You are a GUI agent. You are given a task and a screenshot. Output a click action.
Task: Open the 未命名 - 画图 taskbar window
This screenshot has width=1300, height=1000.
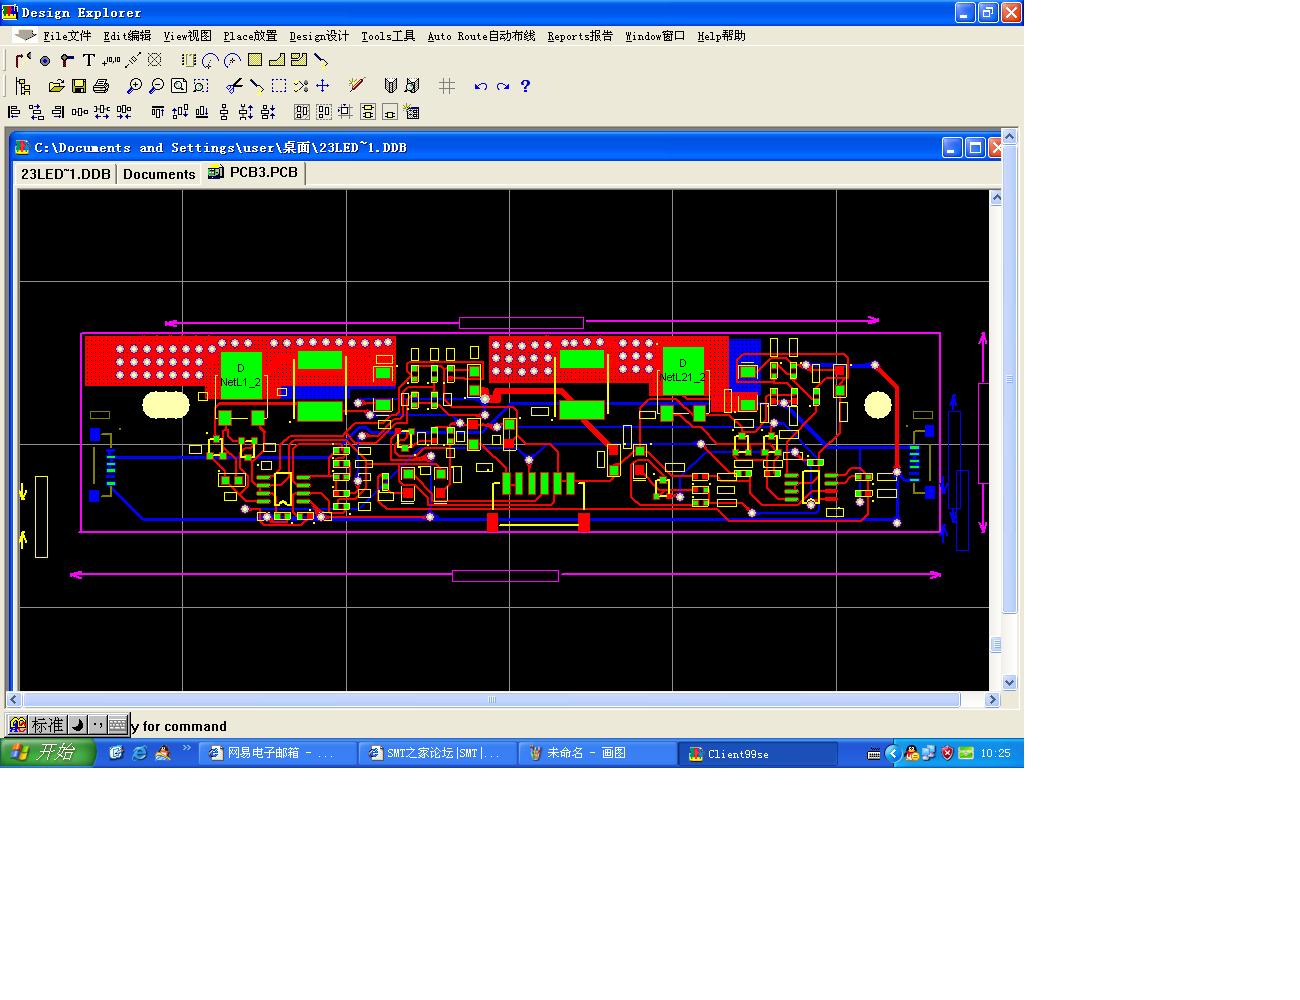coord(597,753)
